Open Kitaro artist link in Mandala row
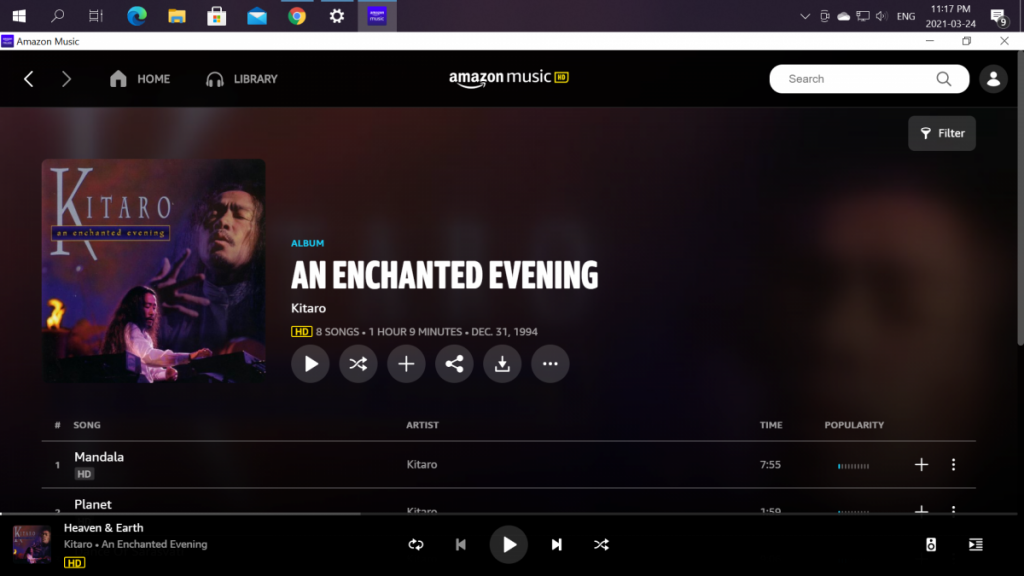The height and width of the screenshot is (576, 1024). coord(422,464)
